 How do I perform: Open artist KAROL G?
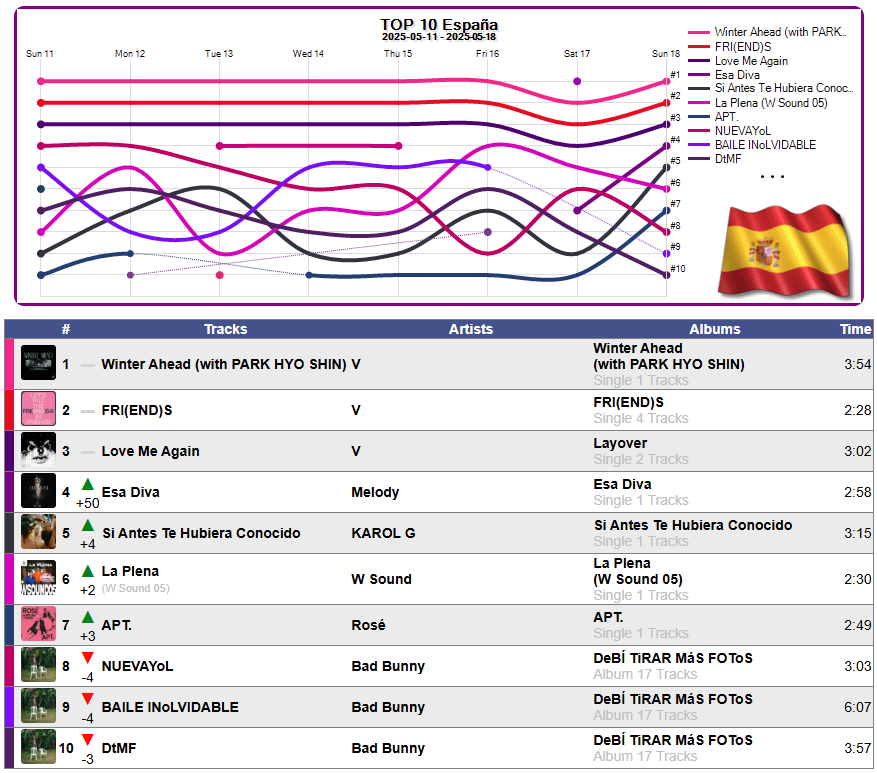coord(384,533)
